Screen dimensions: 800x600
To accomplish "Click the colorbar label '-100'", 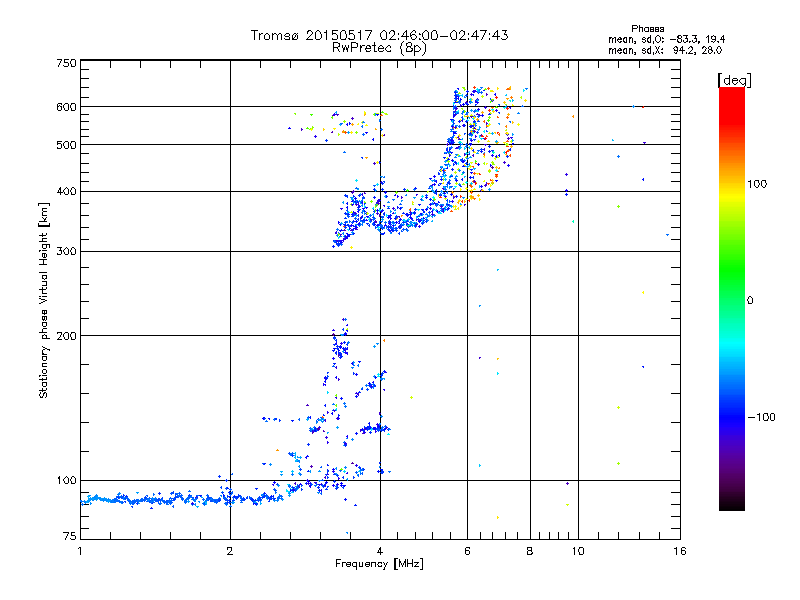I will pyautogui.click(x=761, y=417).
